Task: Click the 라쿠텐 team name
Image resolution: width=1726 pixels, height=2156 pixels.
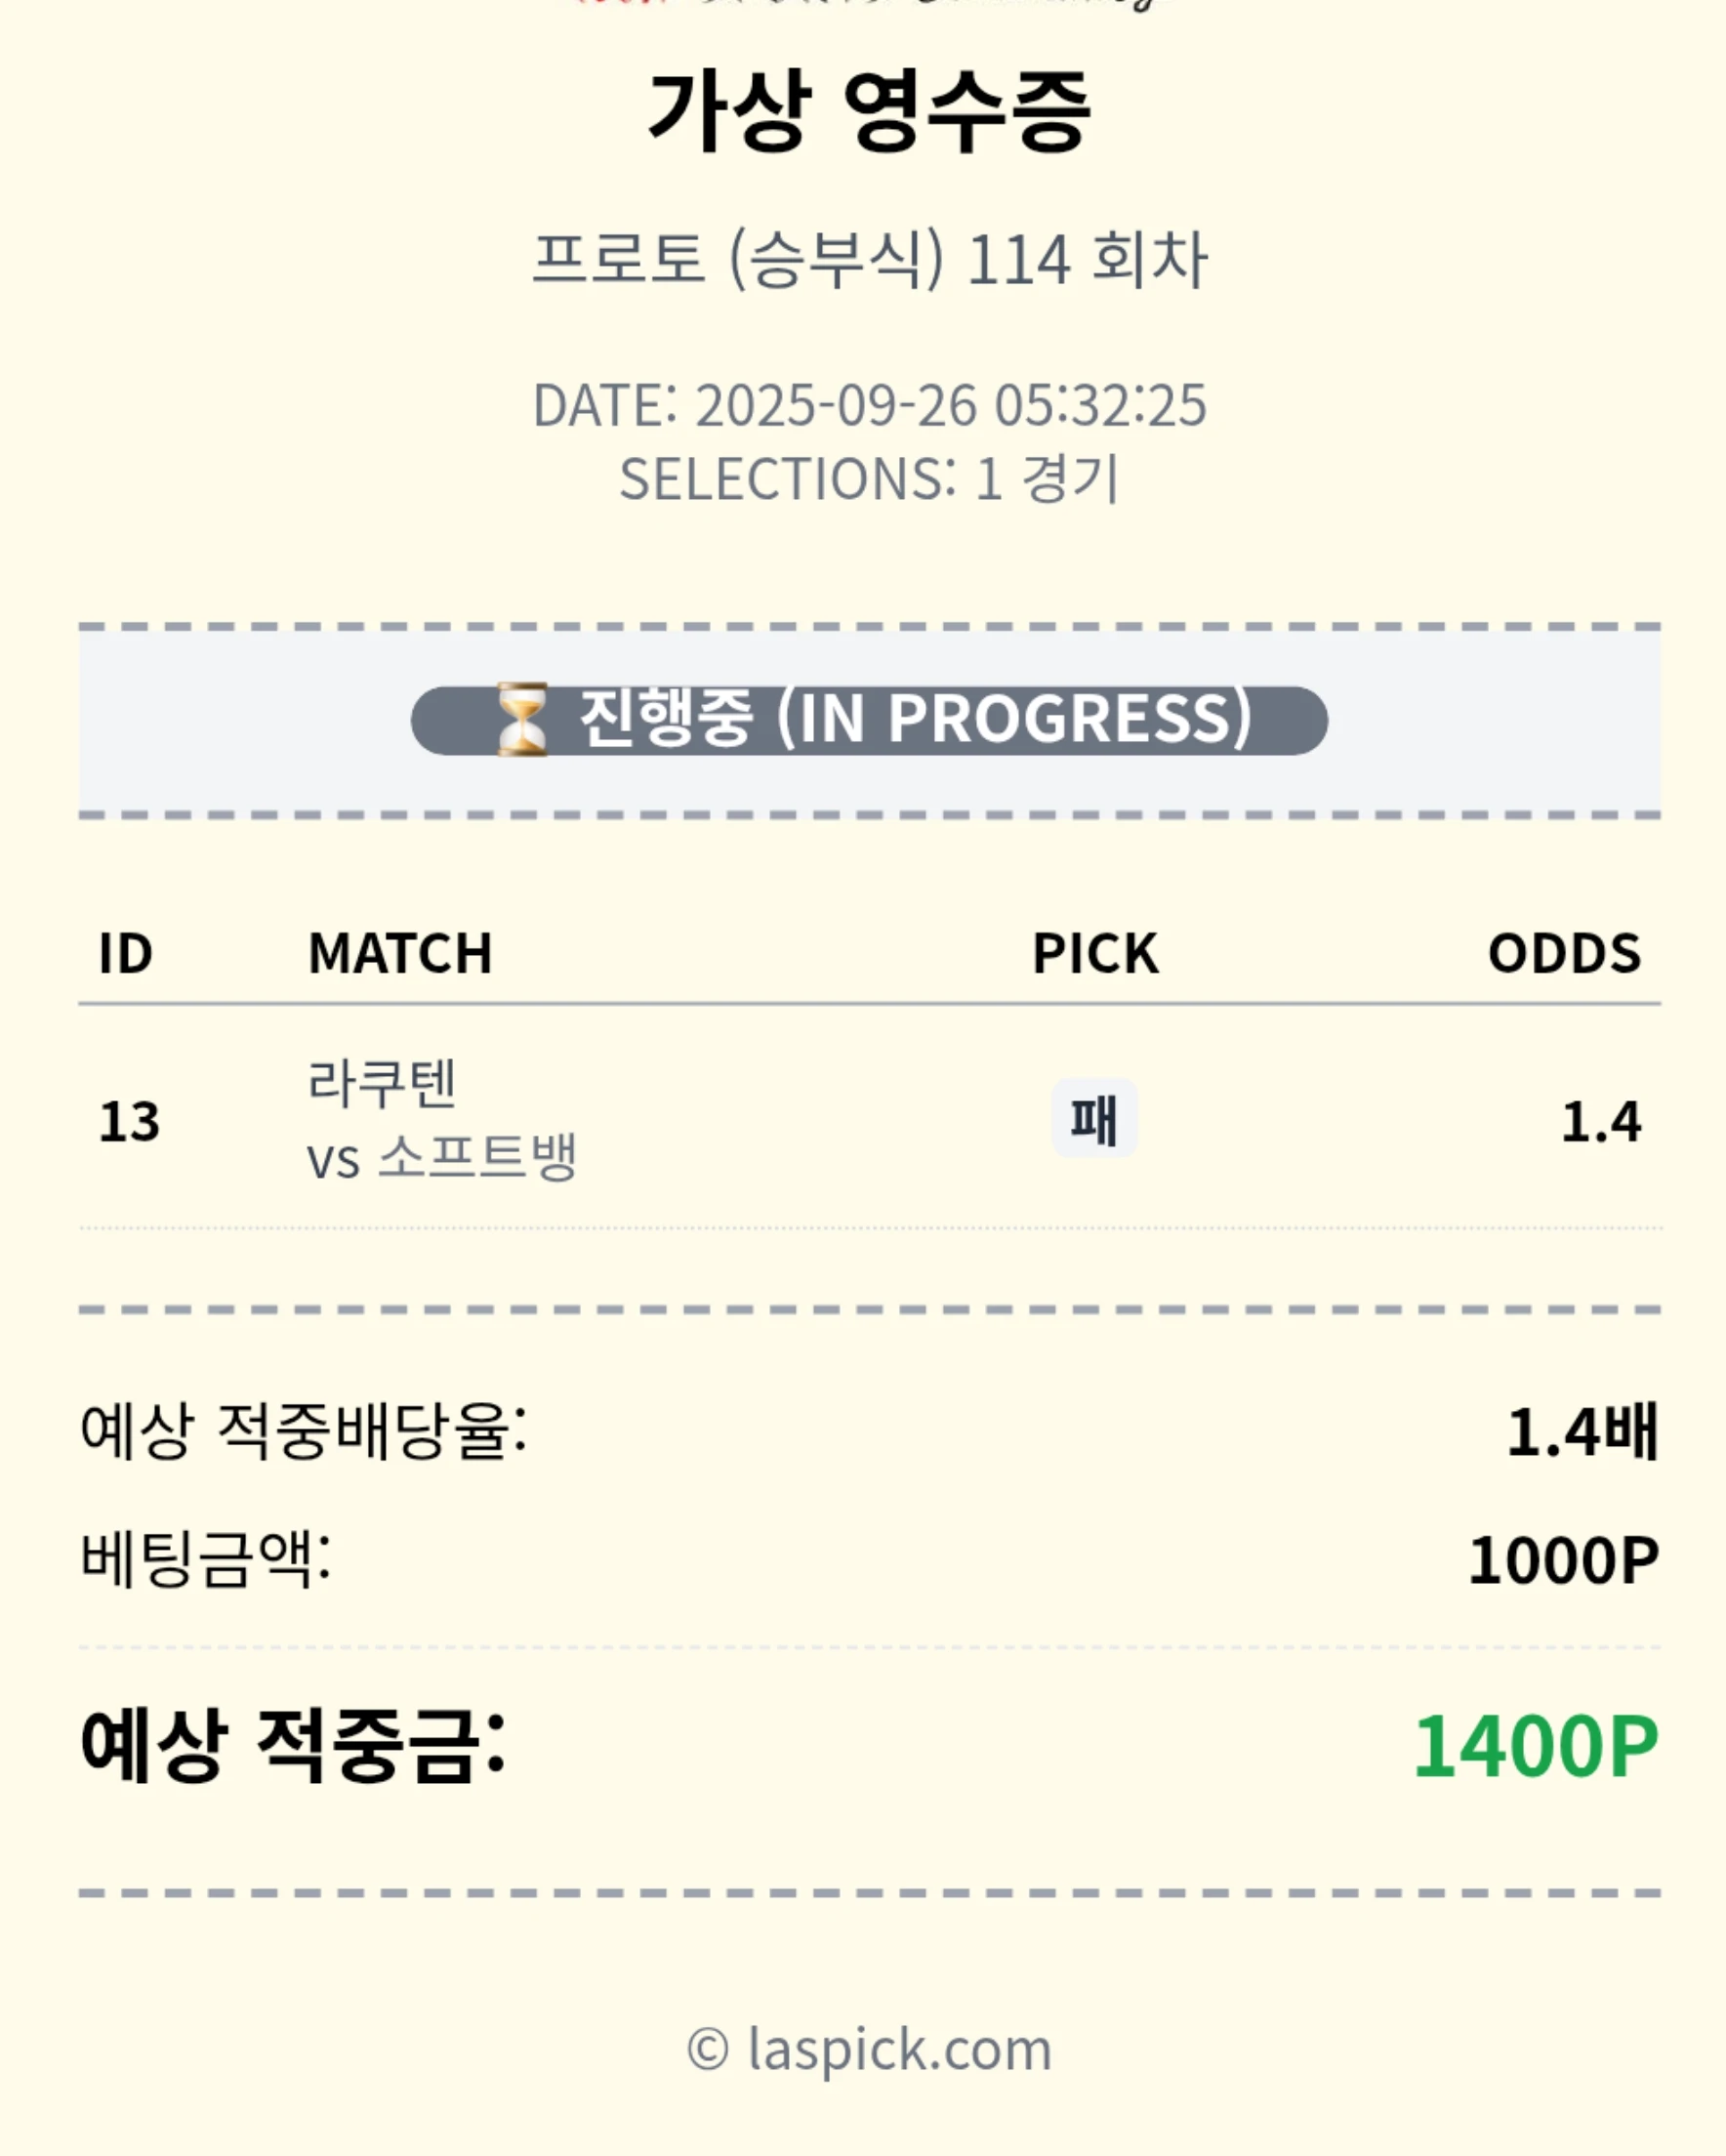Action: (x=381, y=1083)
